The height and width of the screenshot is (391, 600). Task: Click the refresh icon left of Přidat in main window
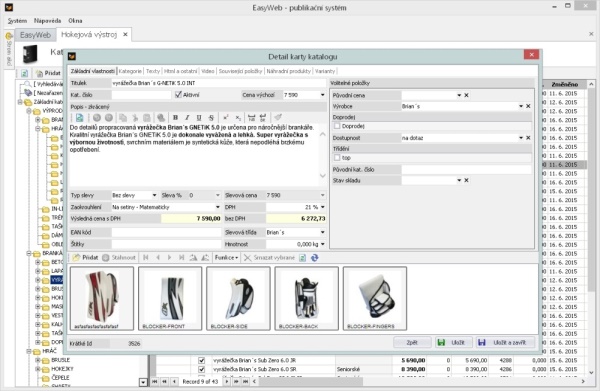24,73
